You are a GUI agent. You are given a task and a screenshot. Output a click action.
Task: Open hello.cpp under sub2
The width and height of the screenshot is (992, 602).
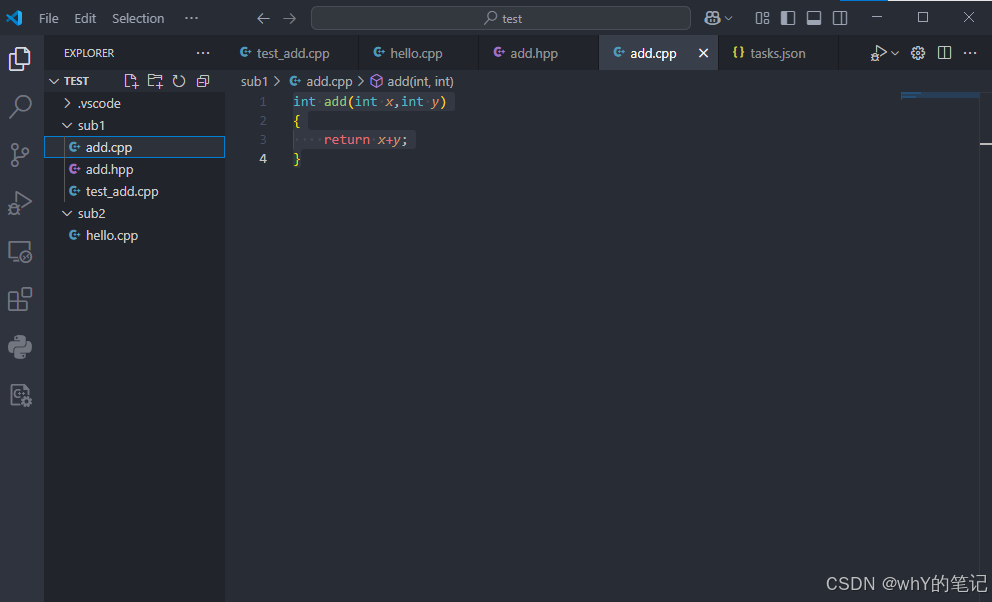pos(134,235)
